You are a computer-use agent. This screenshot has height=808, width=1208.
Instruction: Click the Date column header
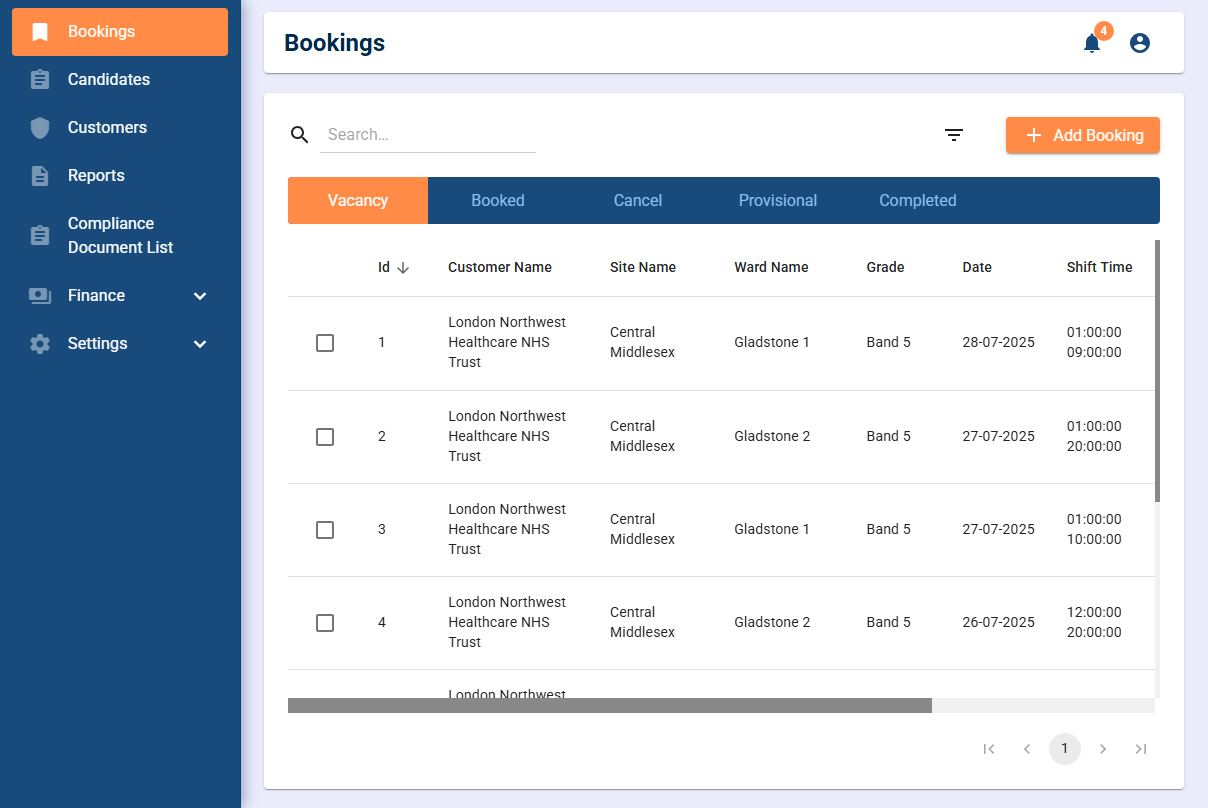(977, 267)
